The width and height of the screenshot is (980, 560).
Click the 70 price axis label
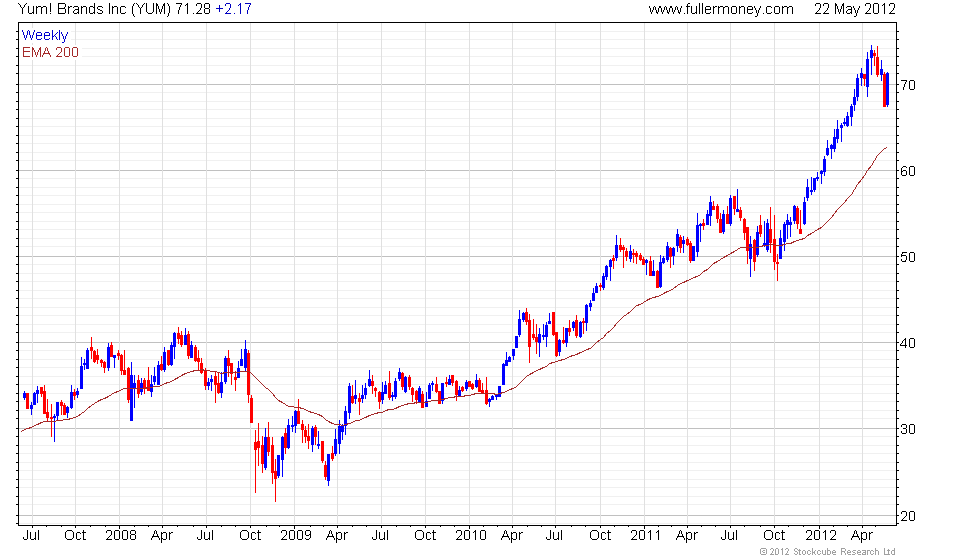908,85
